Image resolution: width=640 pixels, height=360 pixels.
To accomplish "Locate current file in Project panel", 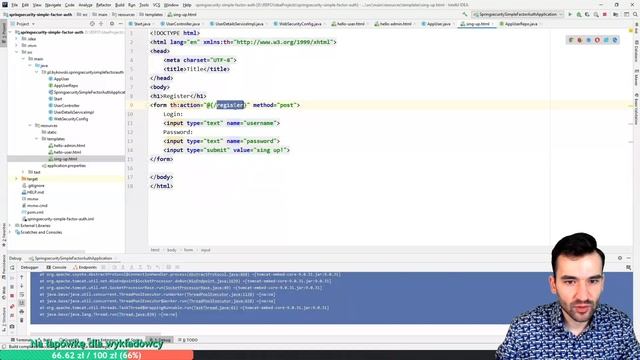I will pos(92,24).
